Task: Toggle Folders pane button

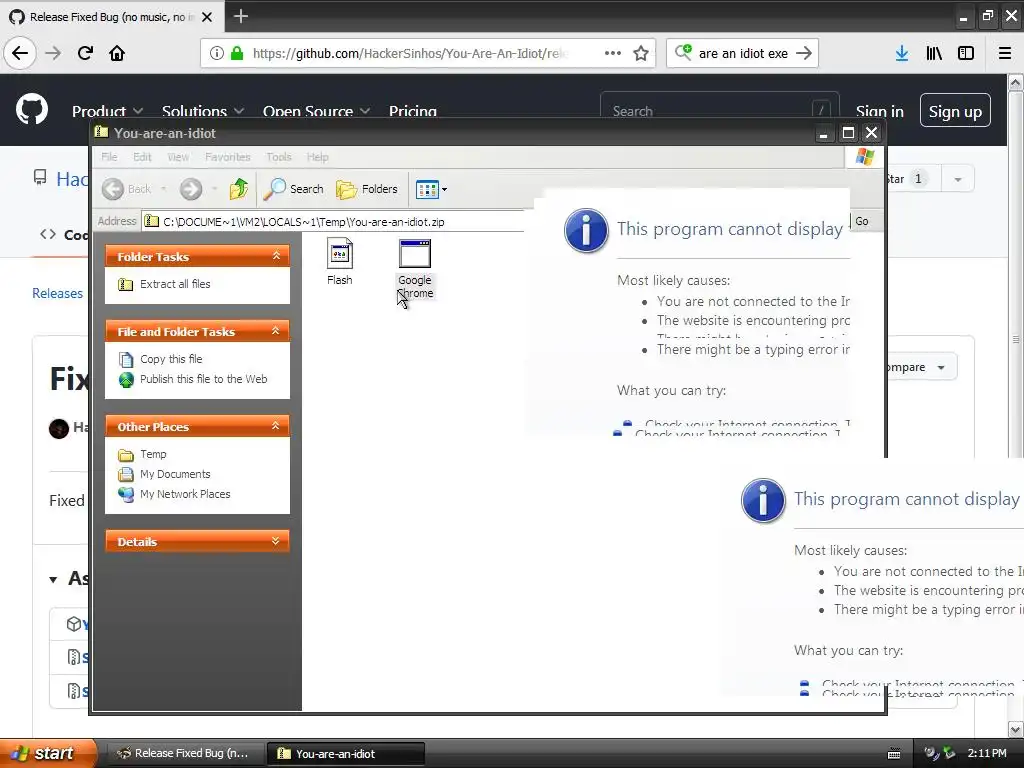Action: [366, 189]
